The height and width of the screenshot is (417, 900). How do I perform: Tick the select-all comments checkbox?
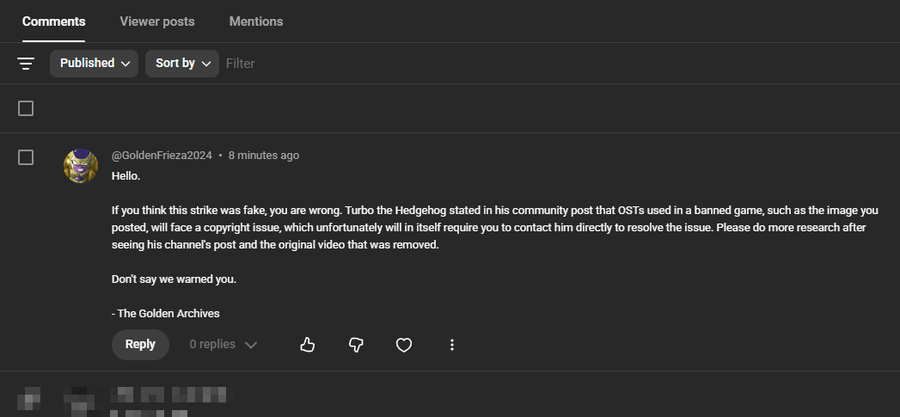tap(26, 108)
